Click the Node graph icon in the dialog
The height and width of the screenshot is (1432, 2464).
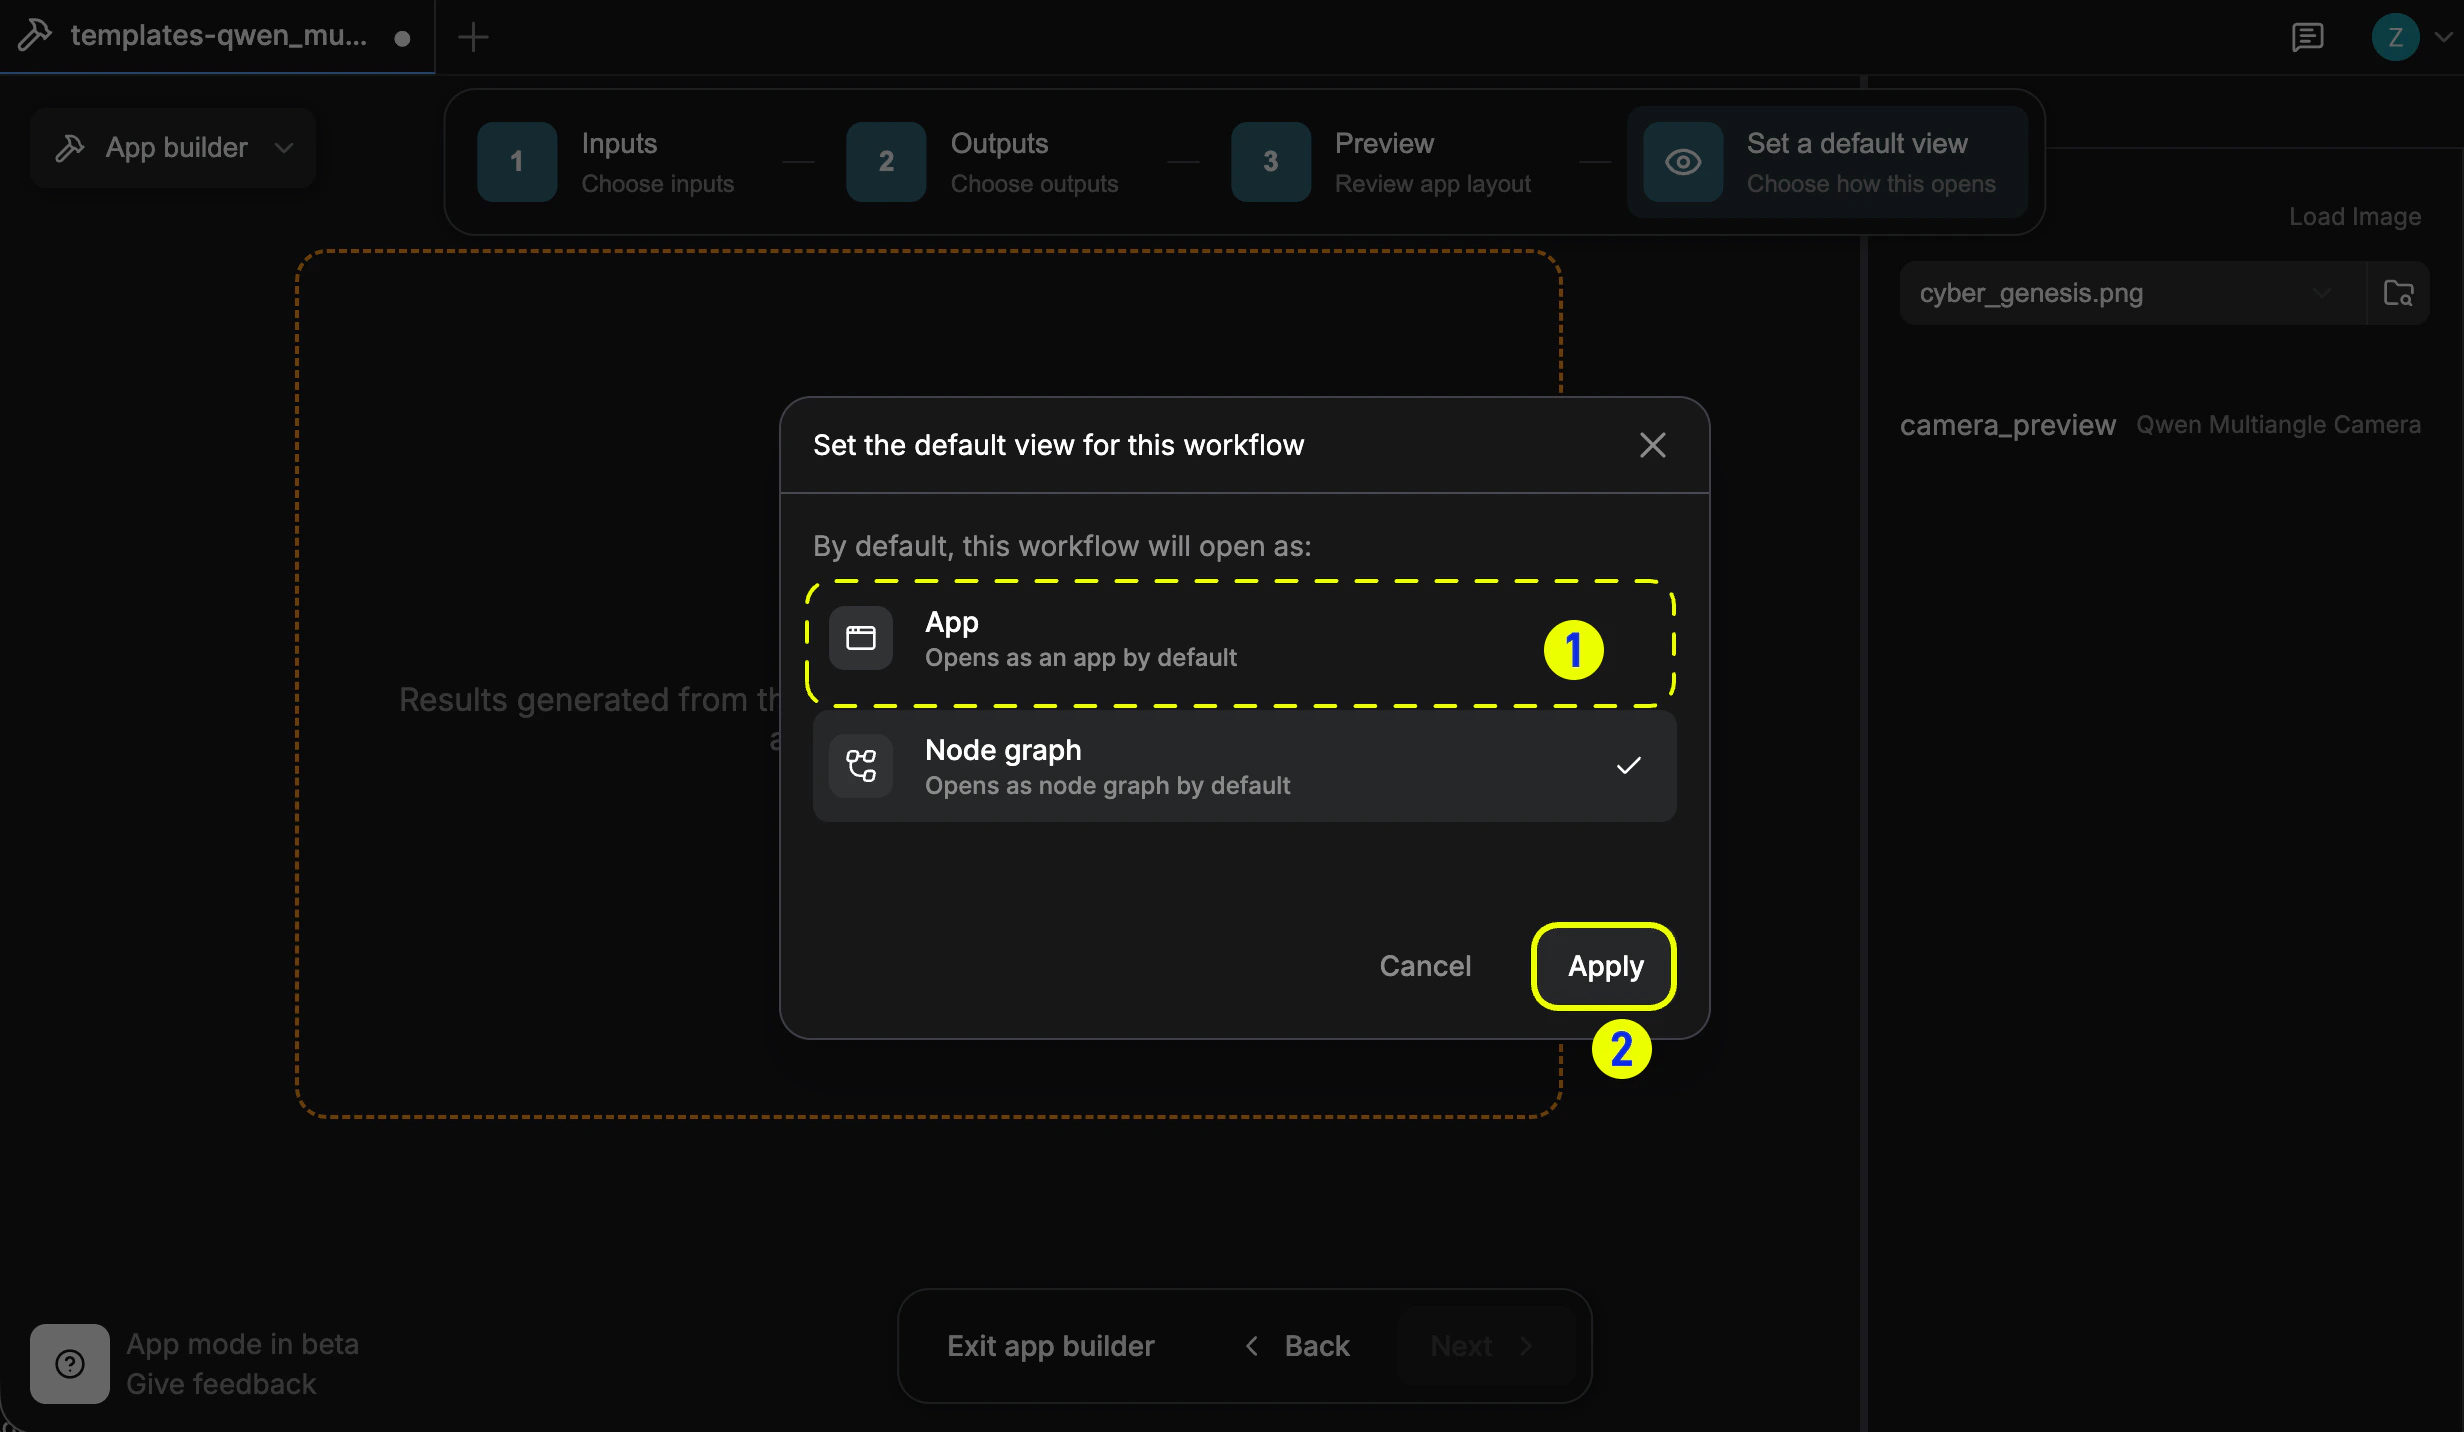[861, 765]
